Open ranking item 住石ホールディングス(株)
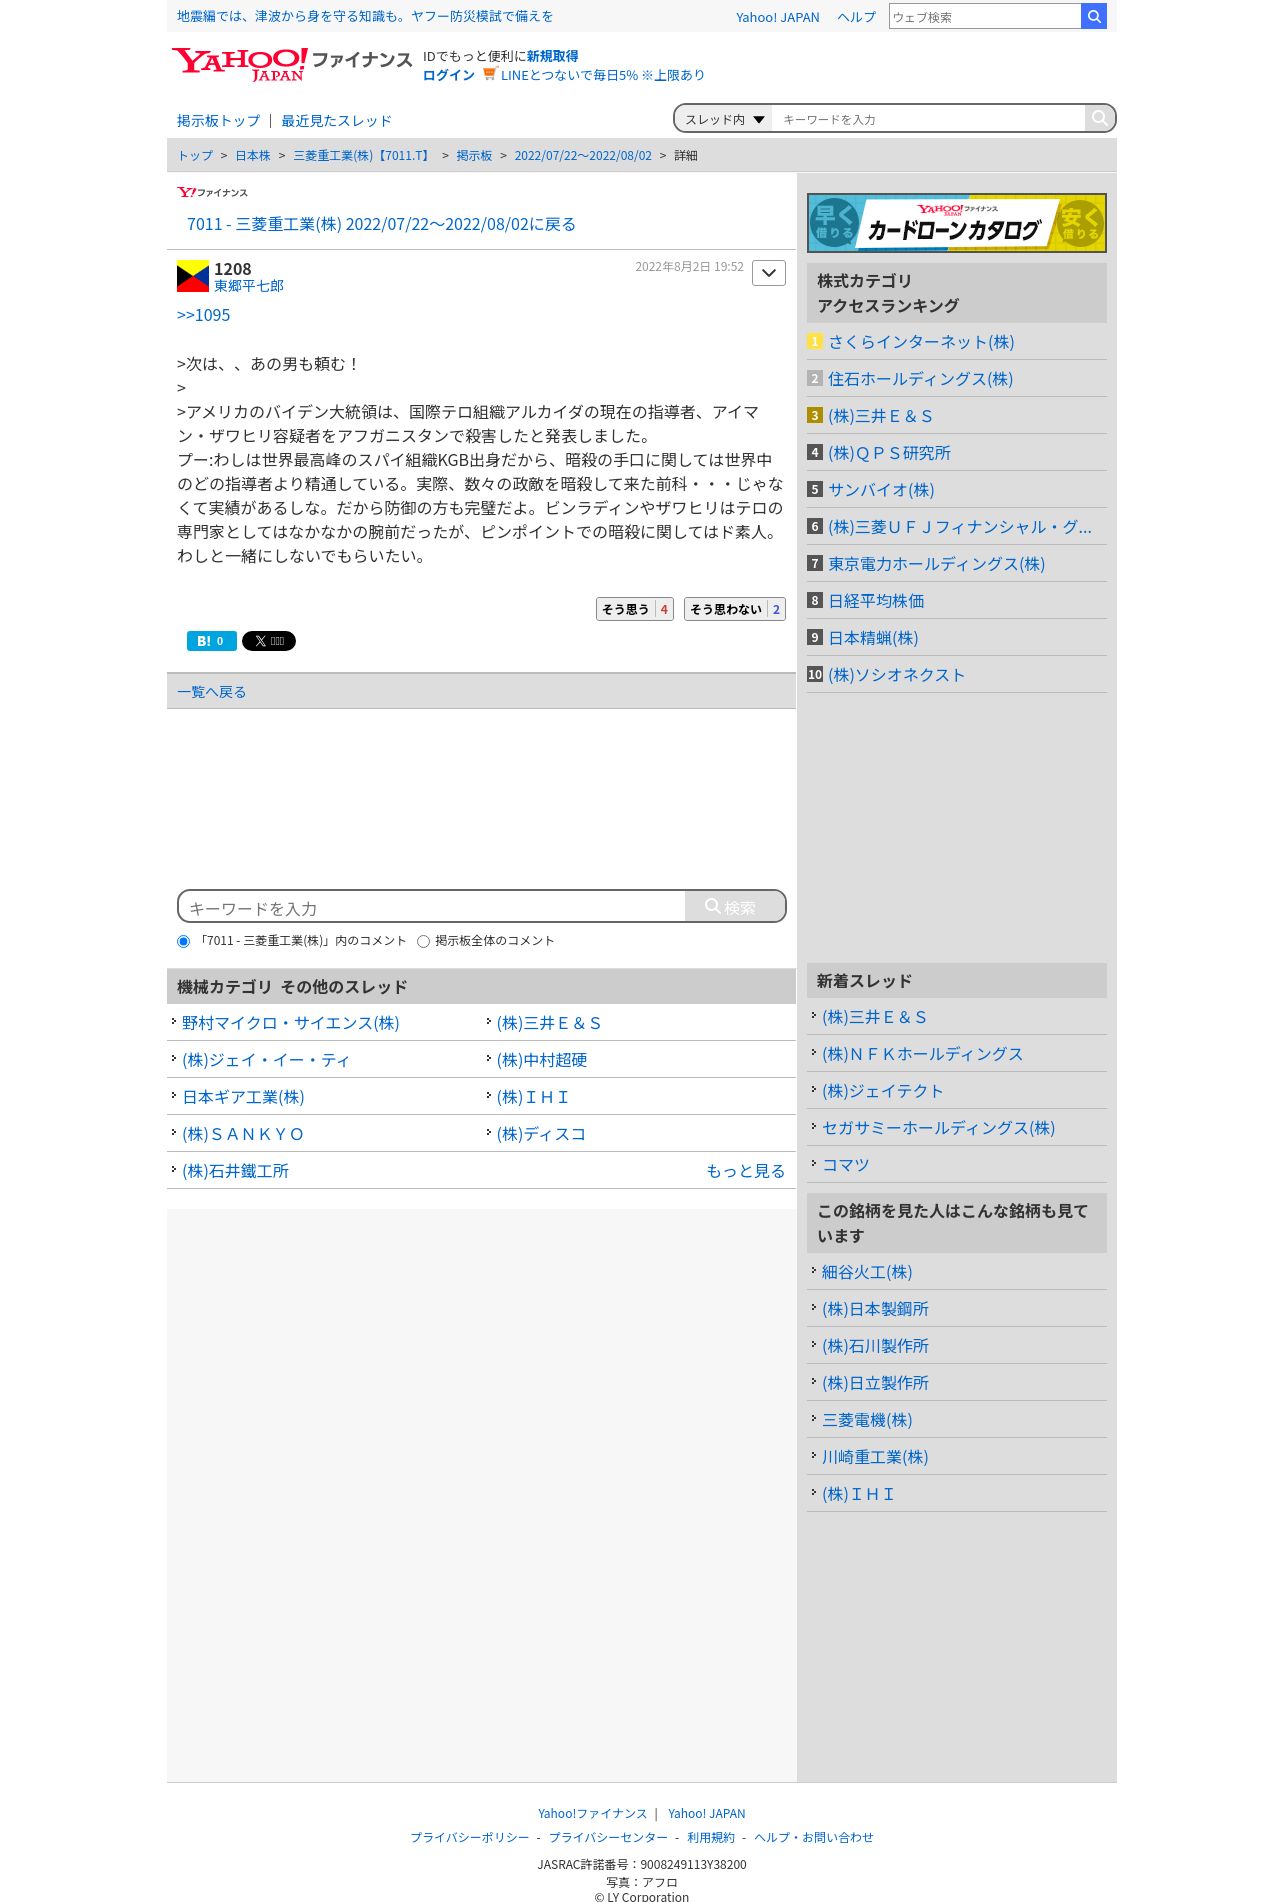The height and width of the screenshot is (1902, 1284). [920, 379]
